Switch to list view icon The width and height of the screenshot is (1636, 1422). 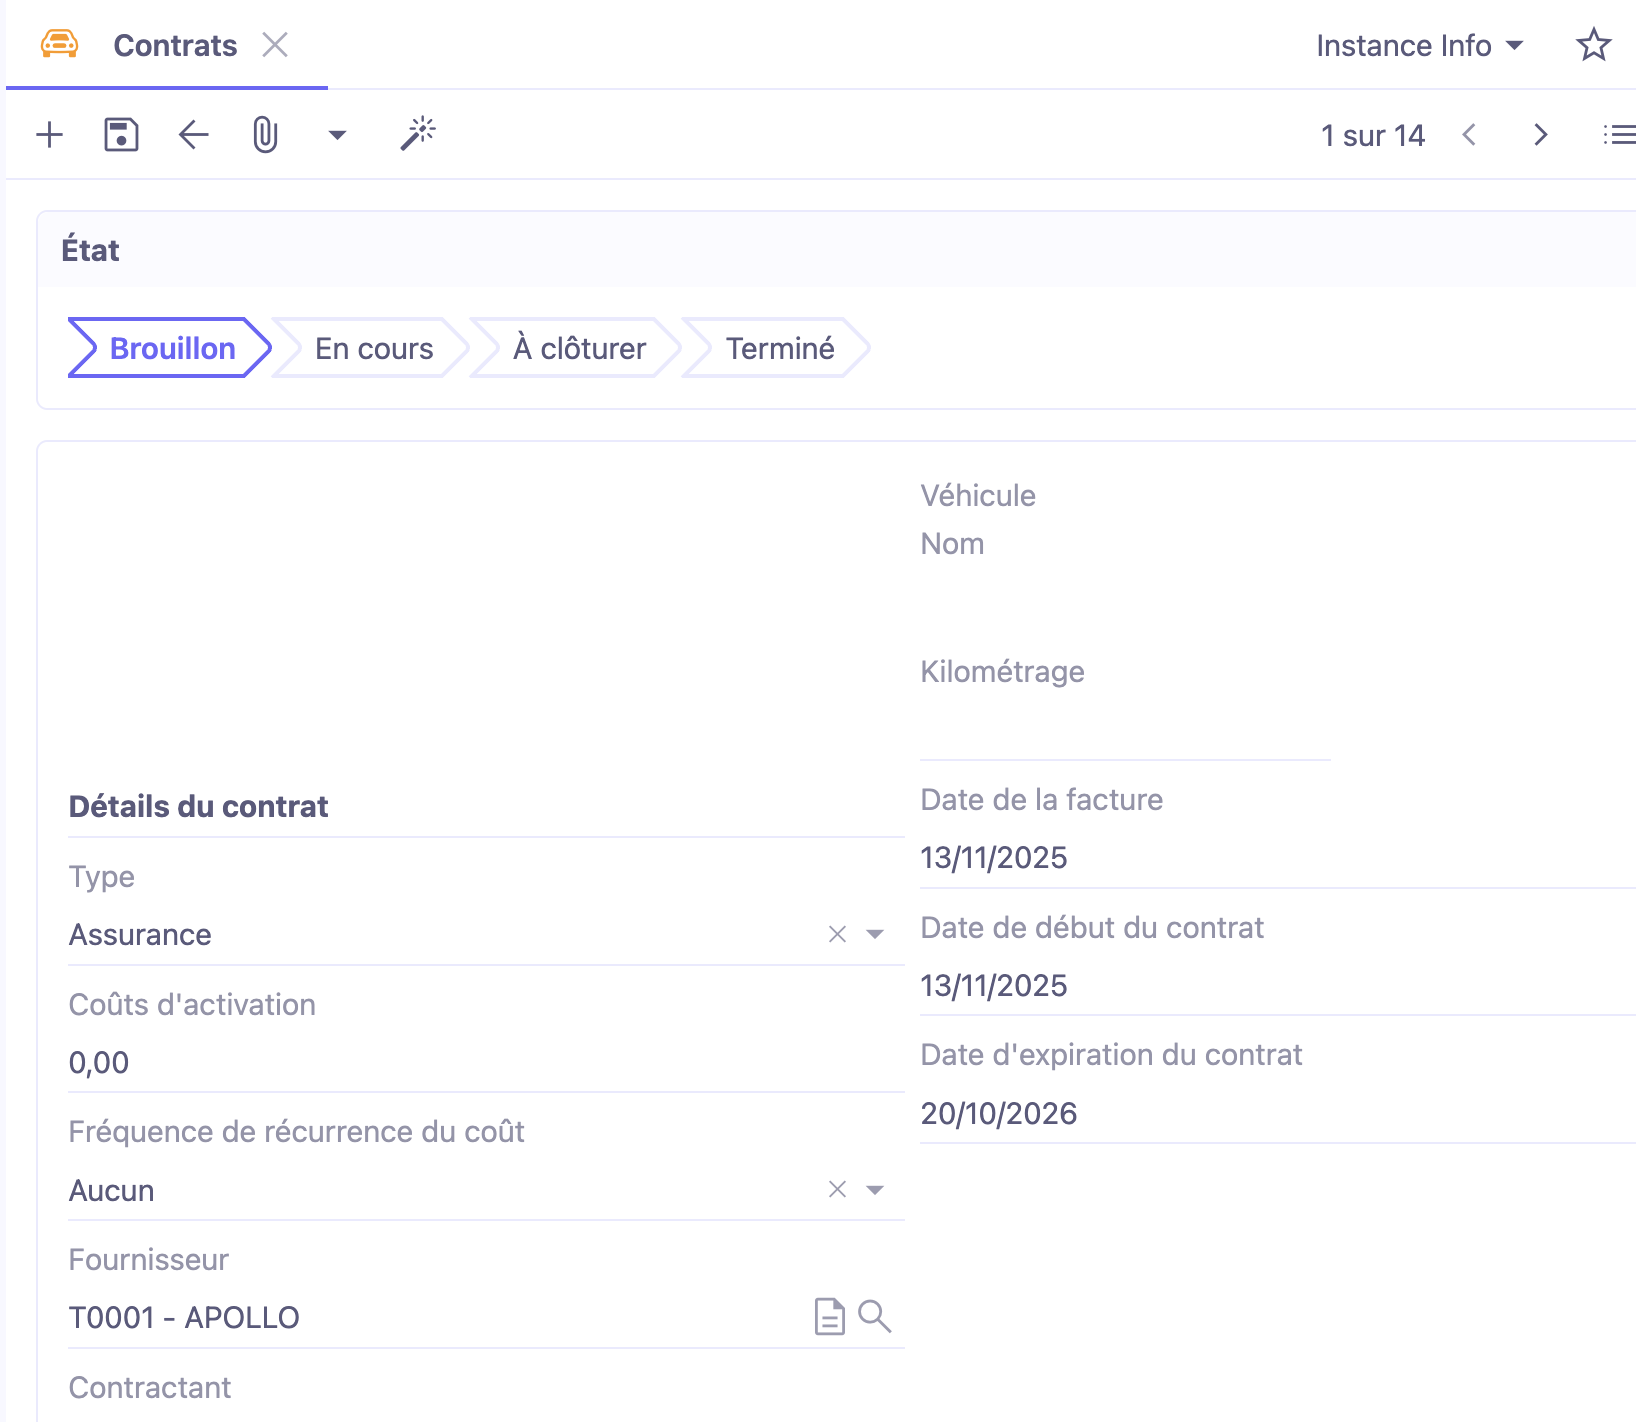(1618, 135)
